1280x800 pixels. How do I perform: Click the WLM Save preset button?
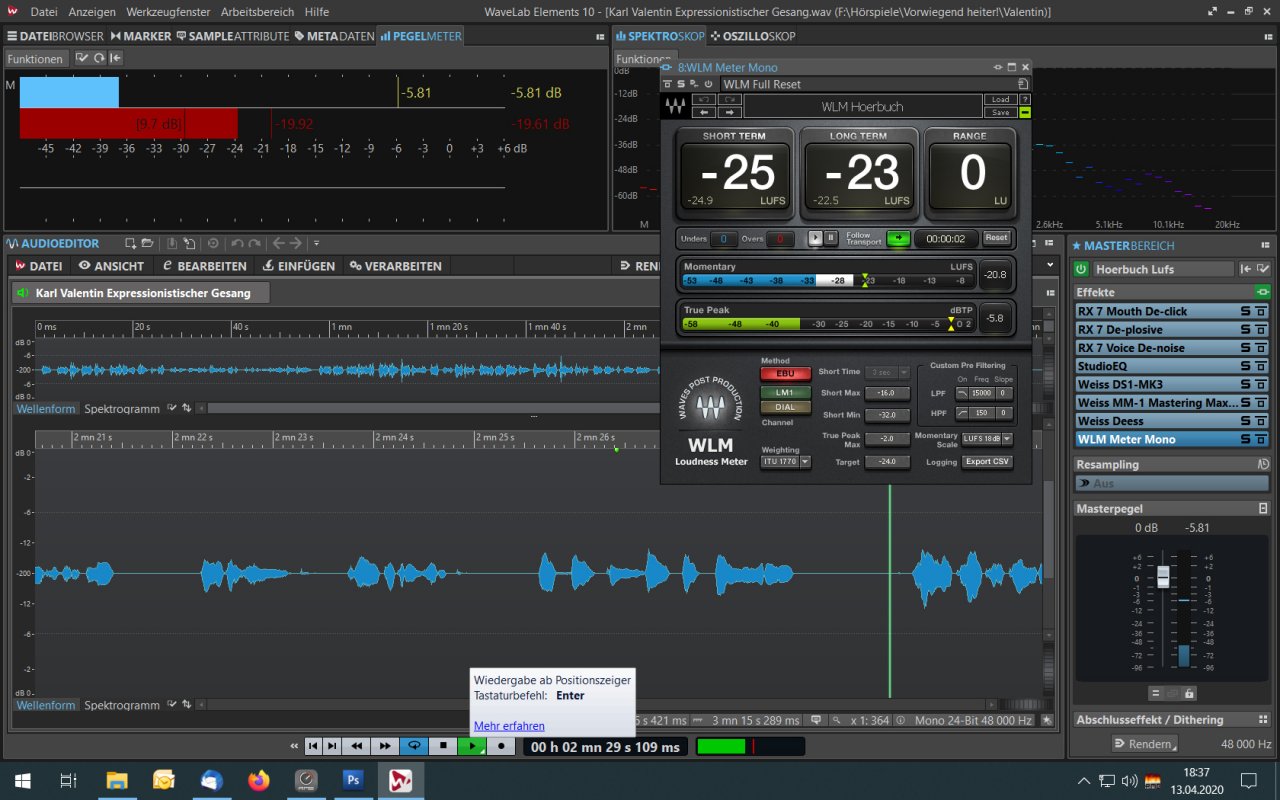[x=1001, y=112]
